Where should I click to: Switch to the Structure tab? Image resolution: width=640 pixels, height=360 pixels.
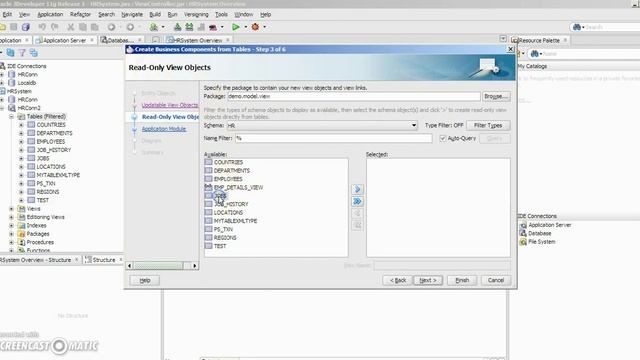[x=104, y=260]
